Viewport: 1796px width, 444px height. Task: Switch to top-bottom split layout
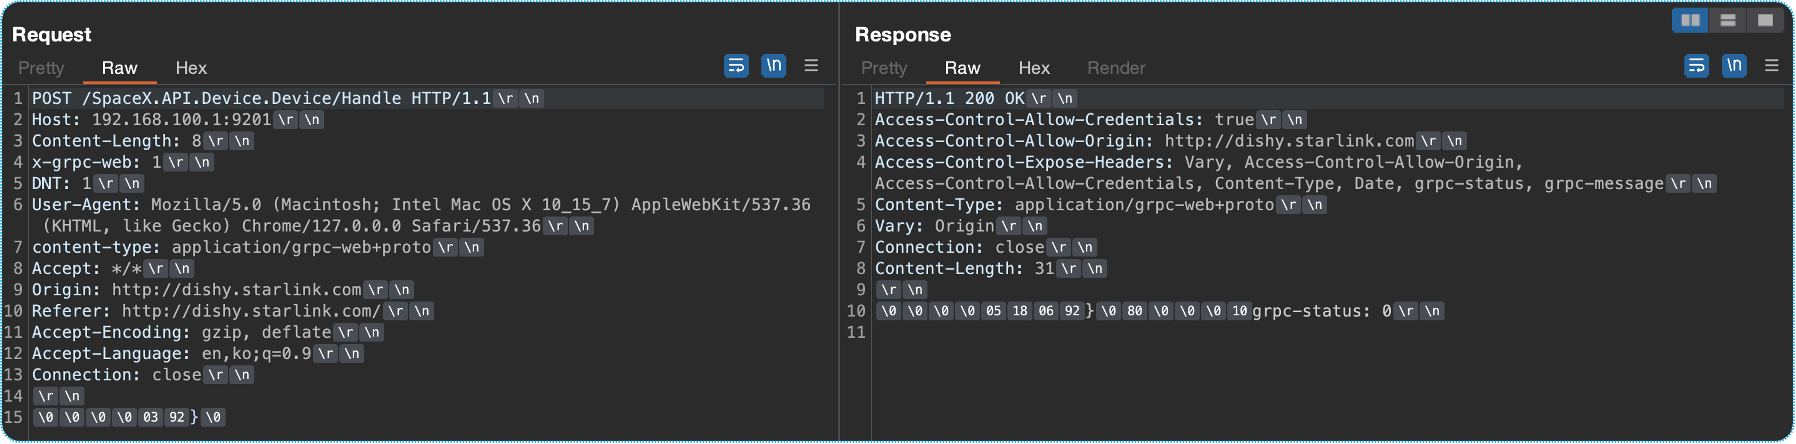click(1727, 20)
